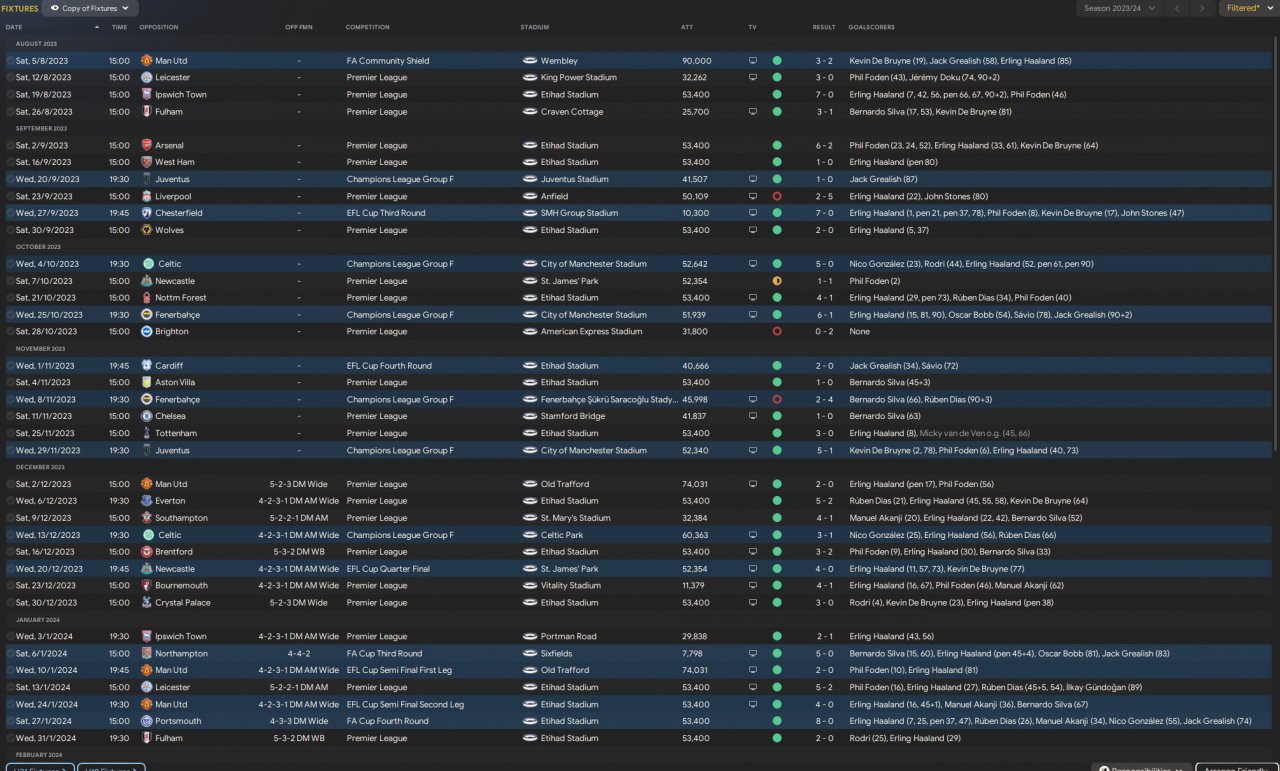
Task: Tick the row selector for Wed, 20/9/2023
Action: (x=10, y=180)
